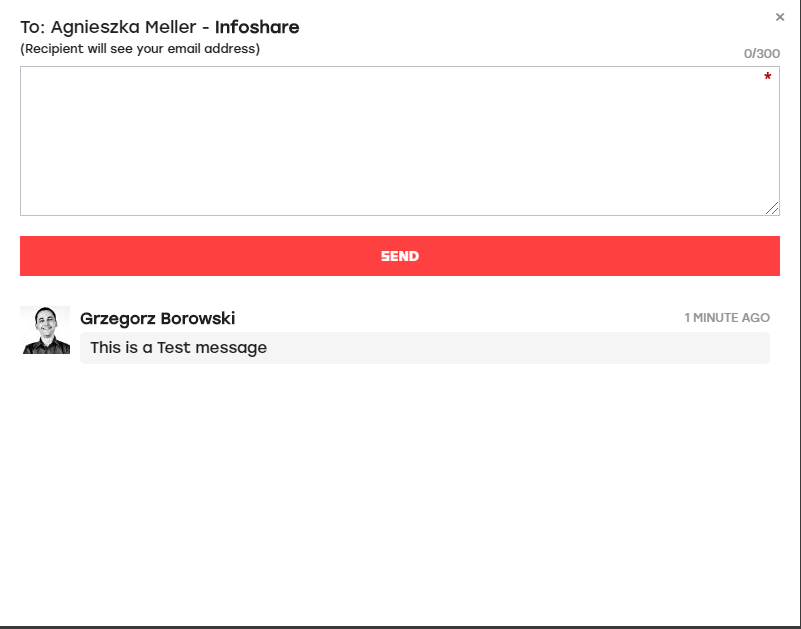Click the surname 'Borowski' above the message
Screen dimensions: 801x629
198,318
